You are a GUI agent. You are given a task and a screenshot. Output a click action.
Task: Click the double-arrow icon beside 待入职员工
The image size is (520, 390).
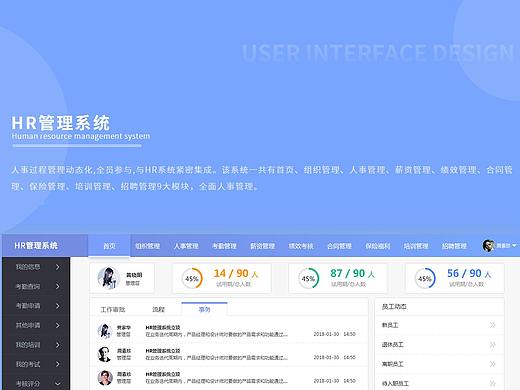pyautogui.click(x=493, y=383)
